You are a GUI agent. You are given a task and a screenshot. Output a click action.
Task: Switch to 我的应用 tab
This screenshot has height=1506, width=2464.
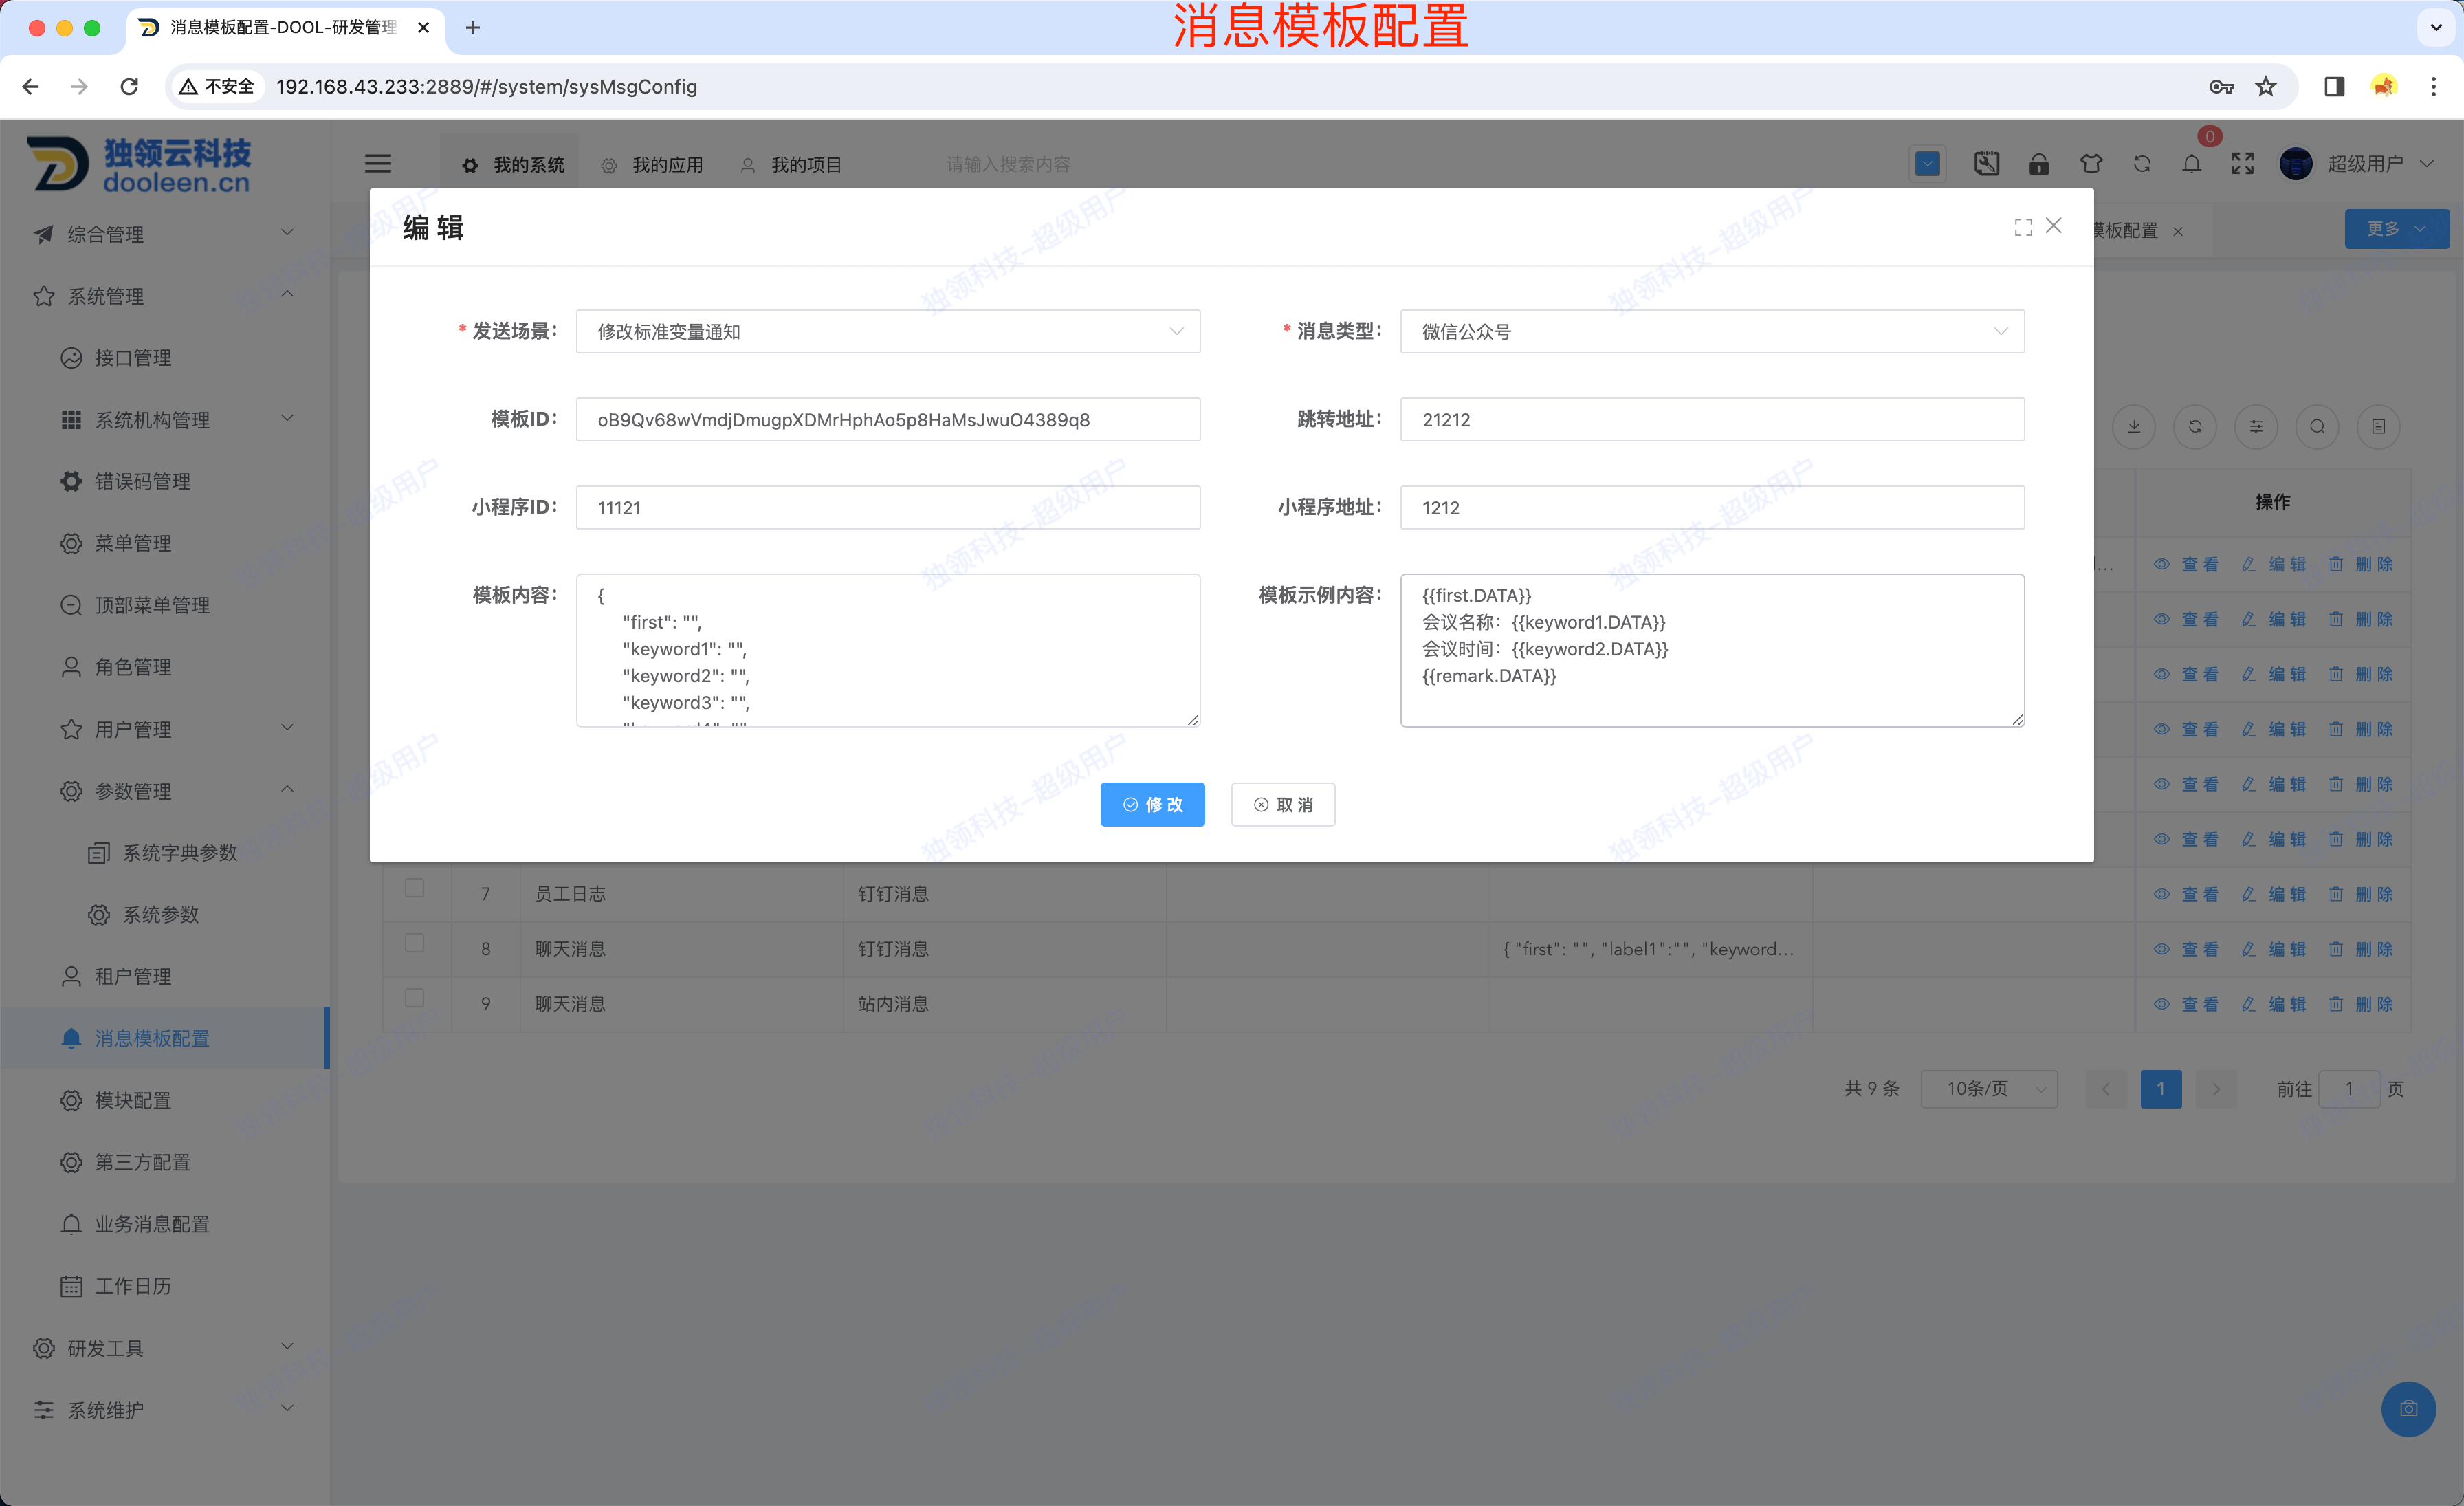[x=652, y=165]
